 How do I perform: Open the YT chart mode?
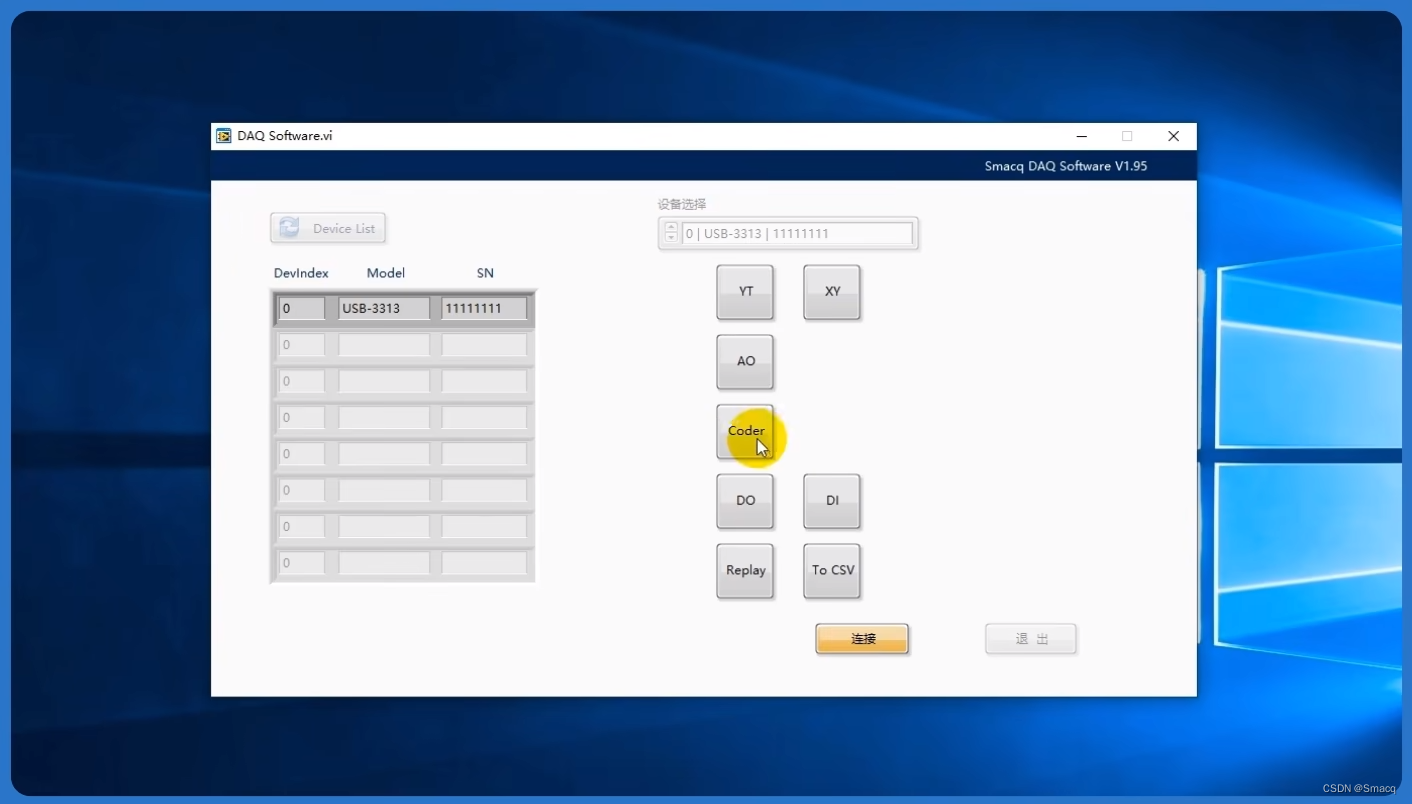[745, 292]
